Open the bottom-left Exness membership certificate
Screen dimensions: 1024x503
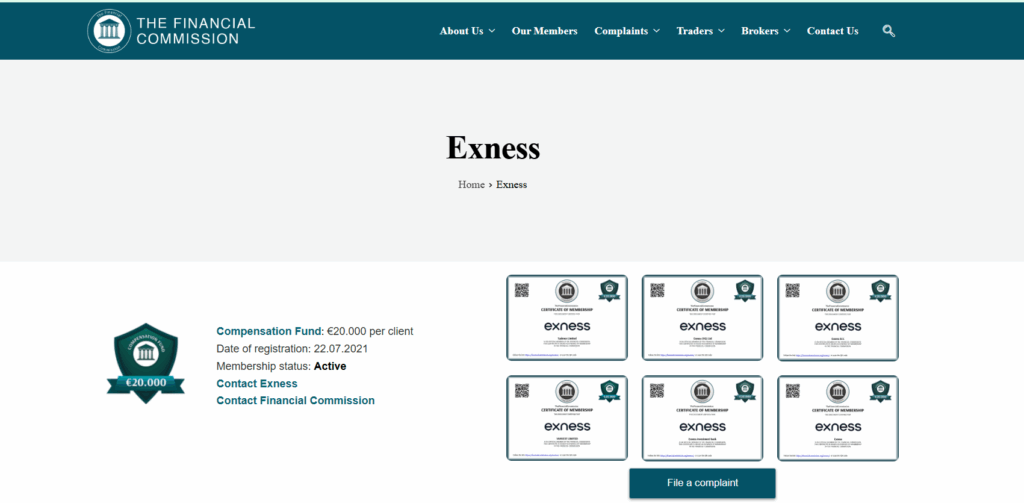[567, 418]
